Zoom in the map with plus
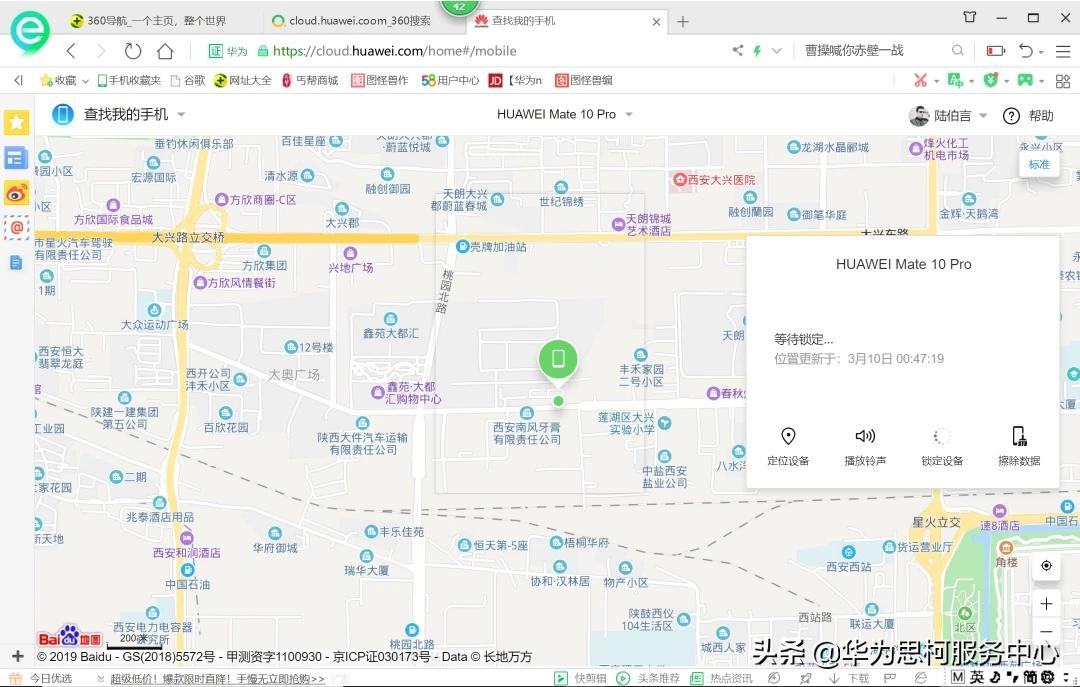Viewport: 1080px width, 687px height. 1046,604
